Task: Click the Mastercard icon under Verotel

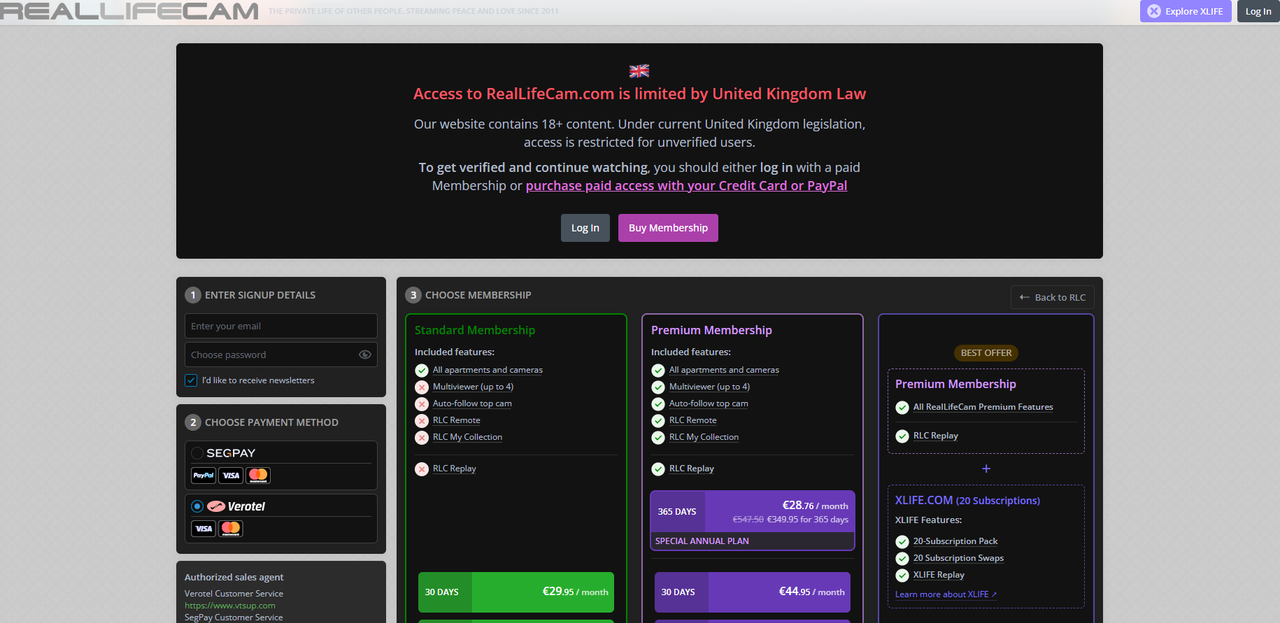Action: click(x=231, y=528)
